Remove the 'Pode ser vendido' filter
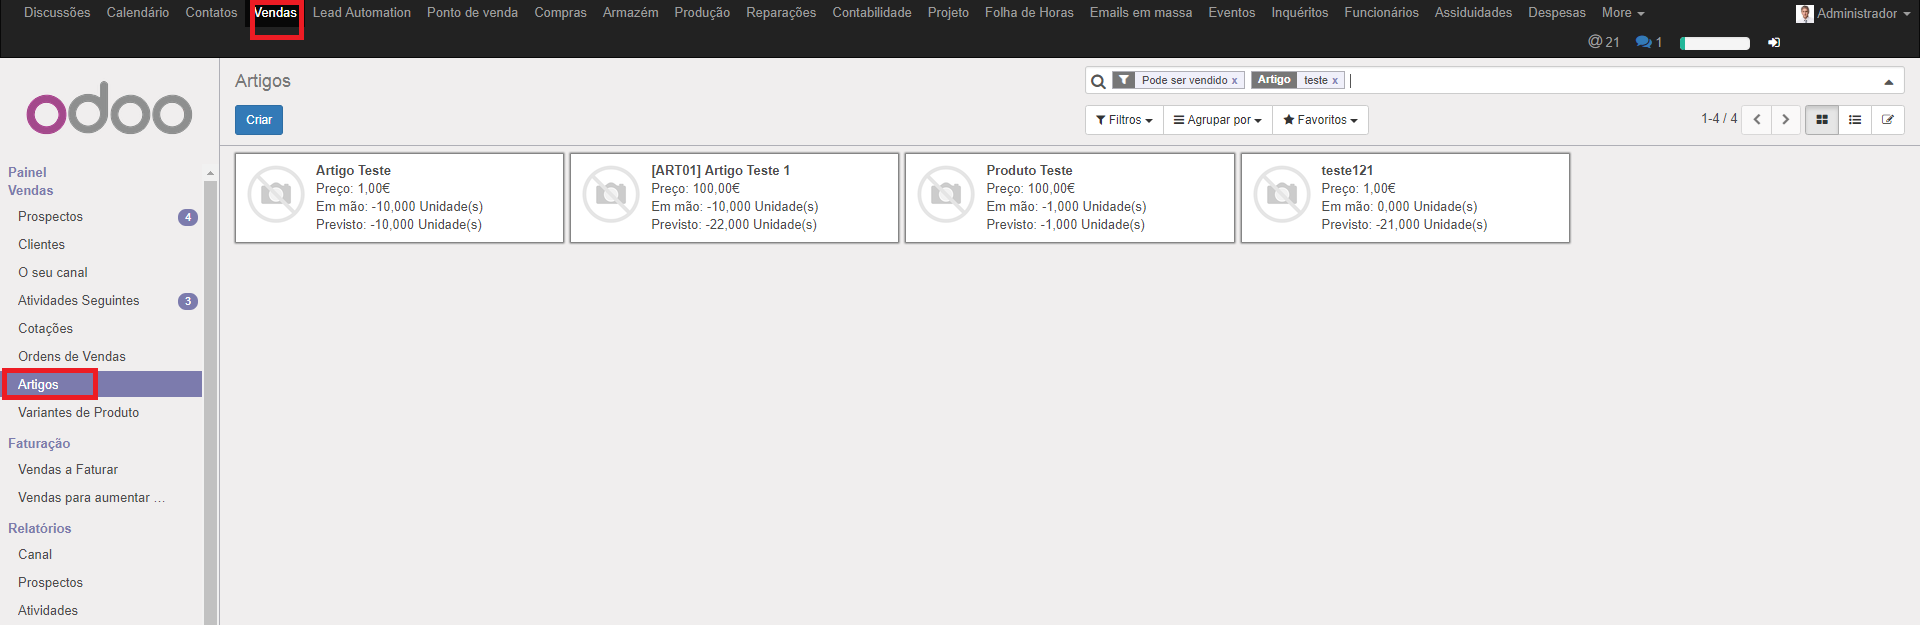Viewport: 1920px width, 625px height. [1234, 81]
